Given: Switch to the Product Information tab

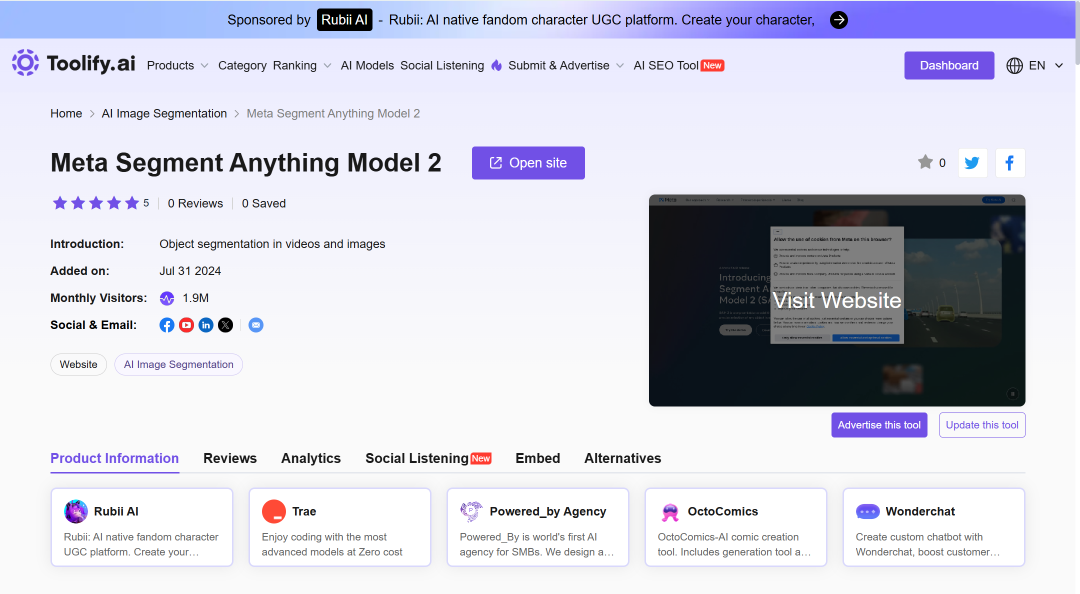Looking at the screenshot, I should [114, 458].
